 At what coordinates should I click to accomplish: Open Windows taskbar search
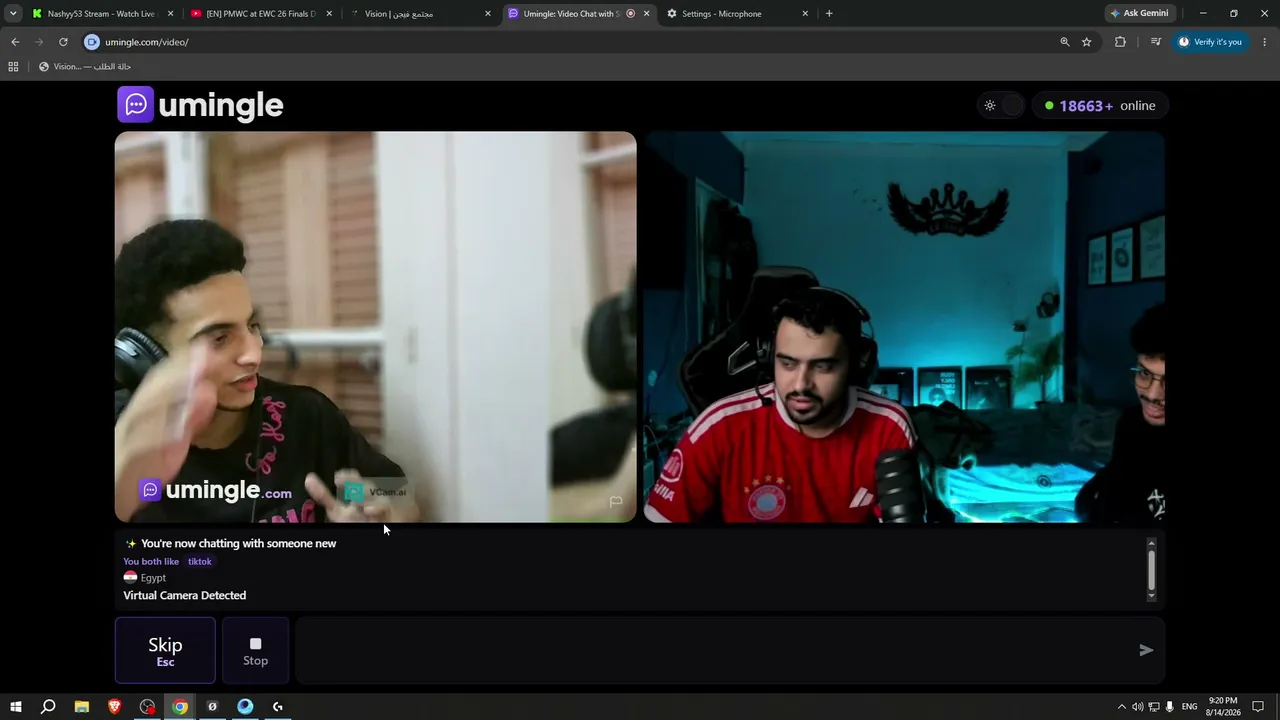48,707
